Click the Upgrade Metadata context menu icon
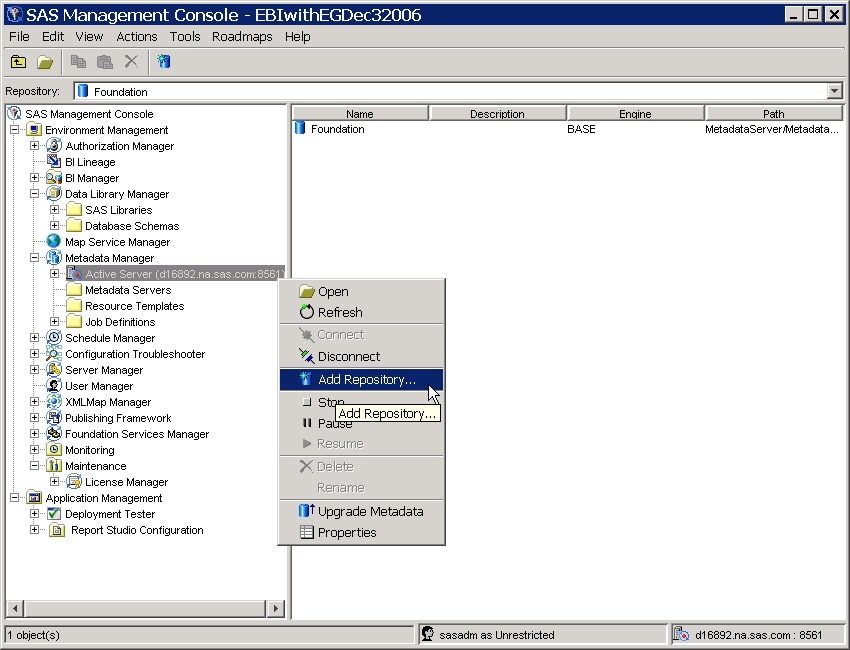The width and height of the screenshot is (850, 650). (x=307, y=511)
